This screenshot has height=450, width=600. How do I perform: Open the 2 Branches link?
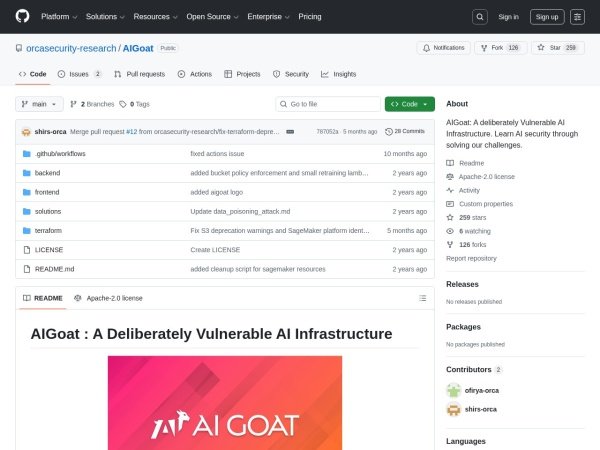[x=92, y=104]
